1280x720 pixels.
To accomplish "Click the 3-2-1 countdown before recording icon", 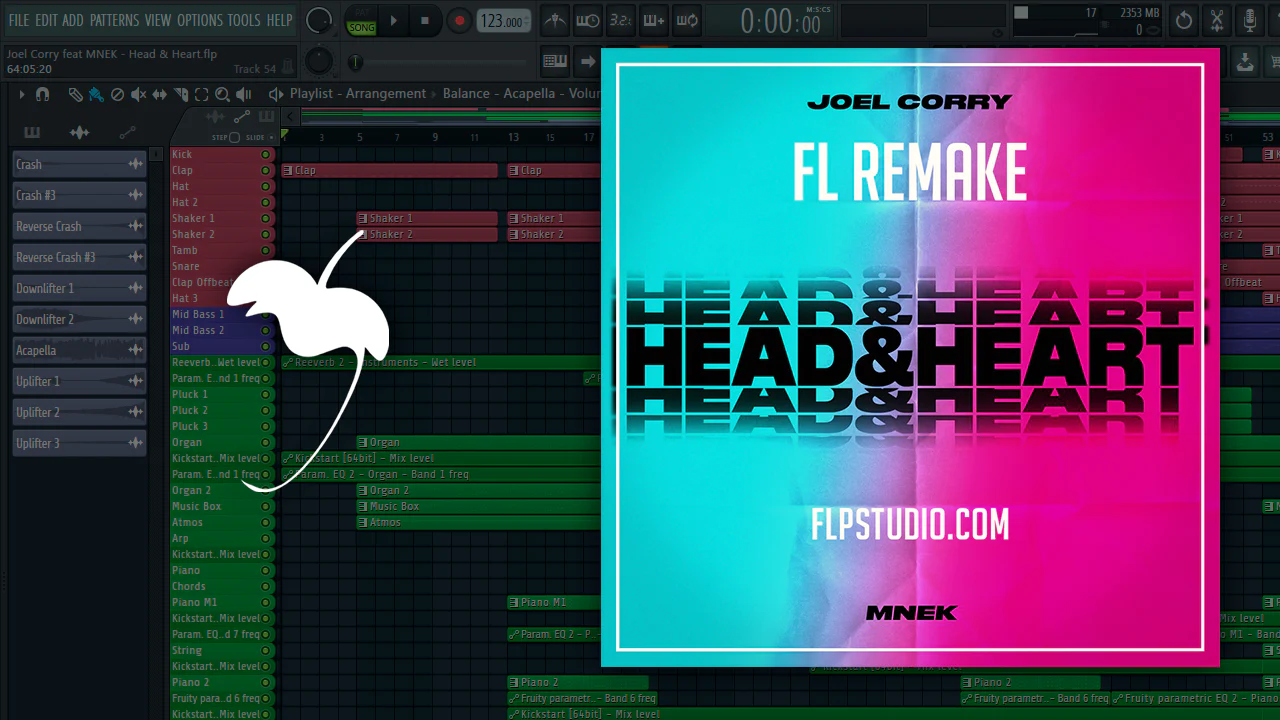I will 621,20.
